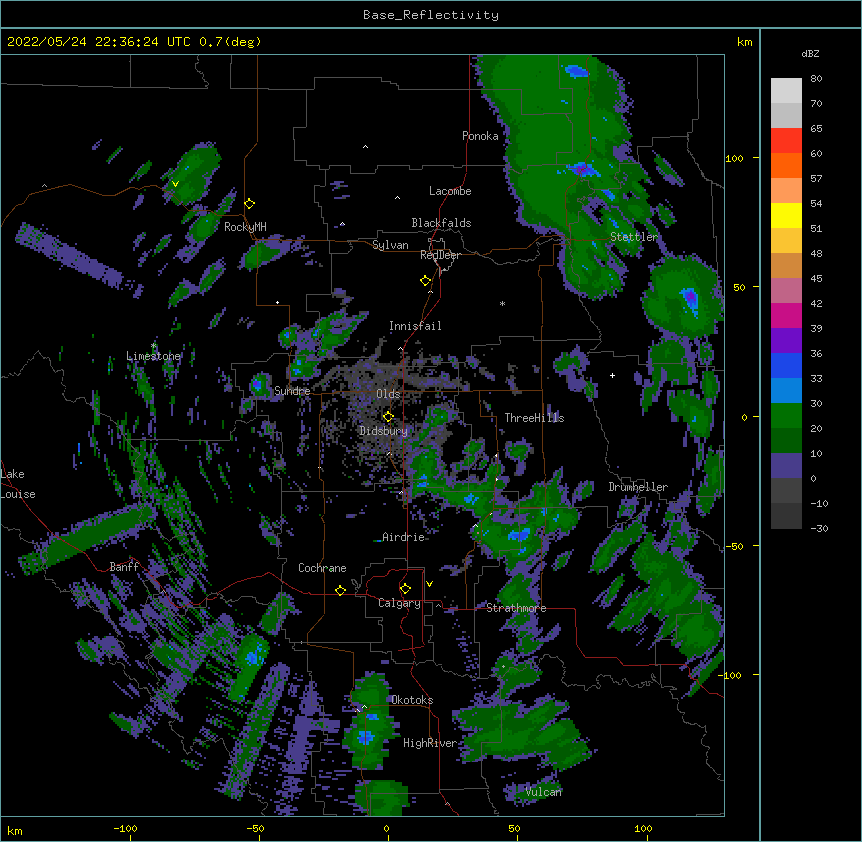Select the Innisfail label

(x=415, y=326)
